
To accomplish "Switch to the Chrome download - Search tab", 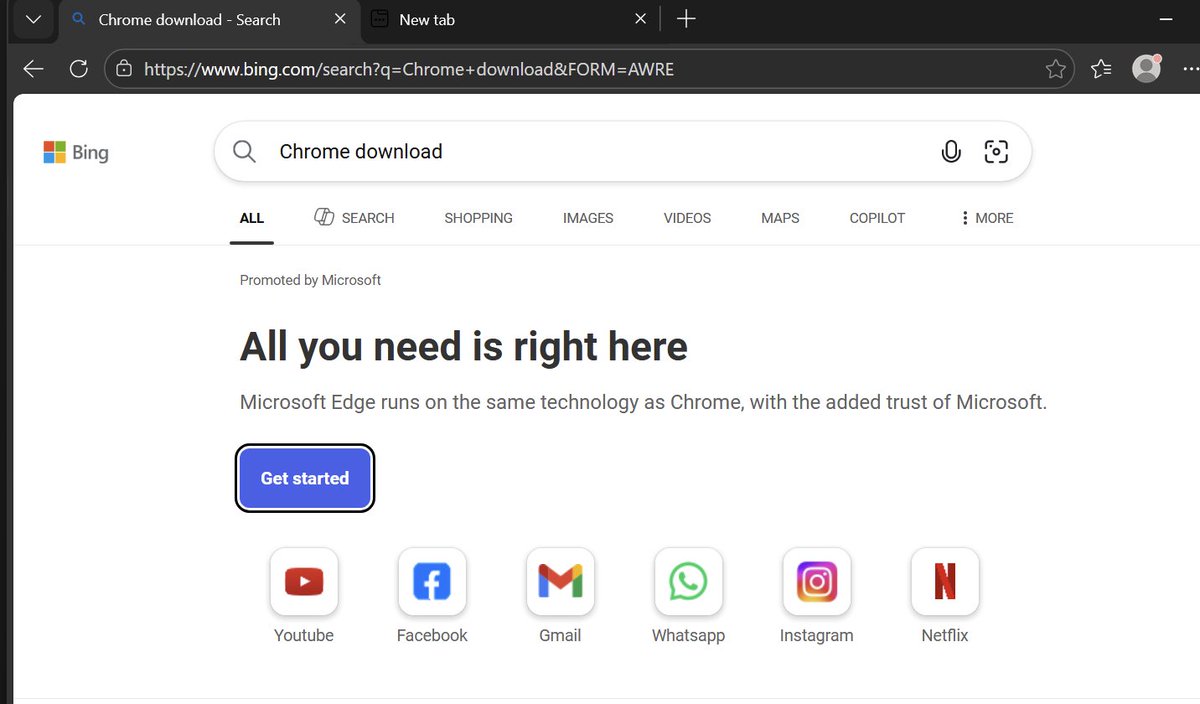I will [x=208, y=20].
